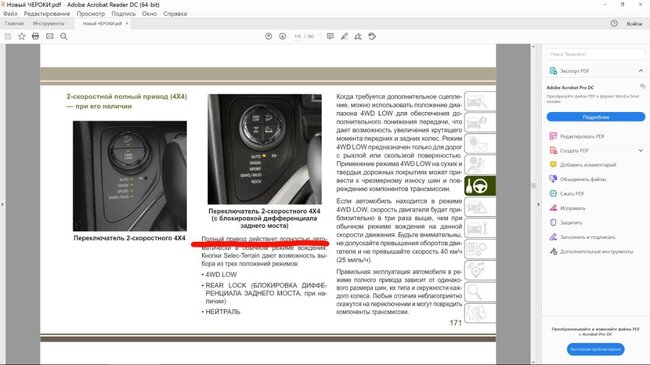Open the help question mark icon

[x=614, y=24]
